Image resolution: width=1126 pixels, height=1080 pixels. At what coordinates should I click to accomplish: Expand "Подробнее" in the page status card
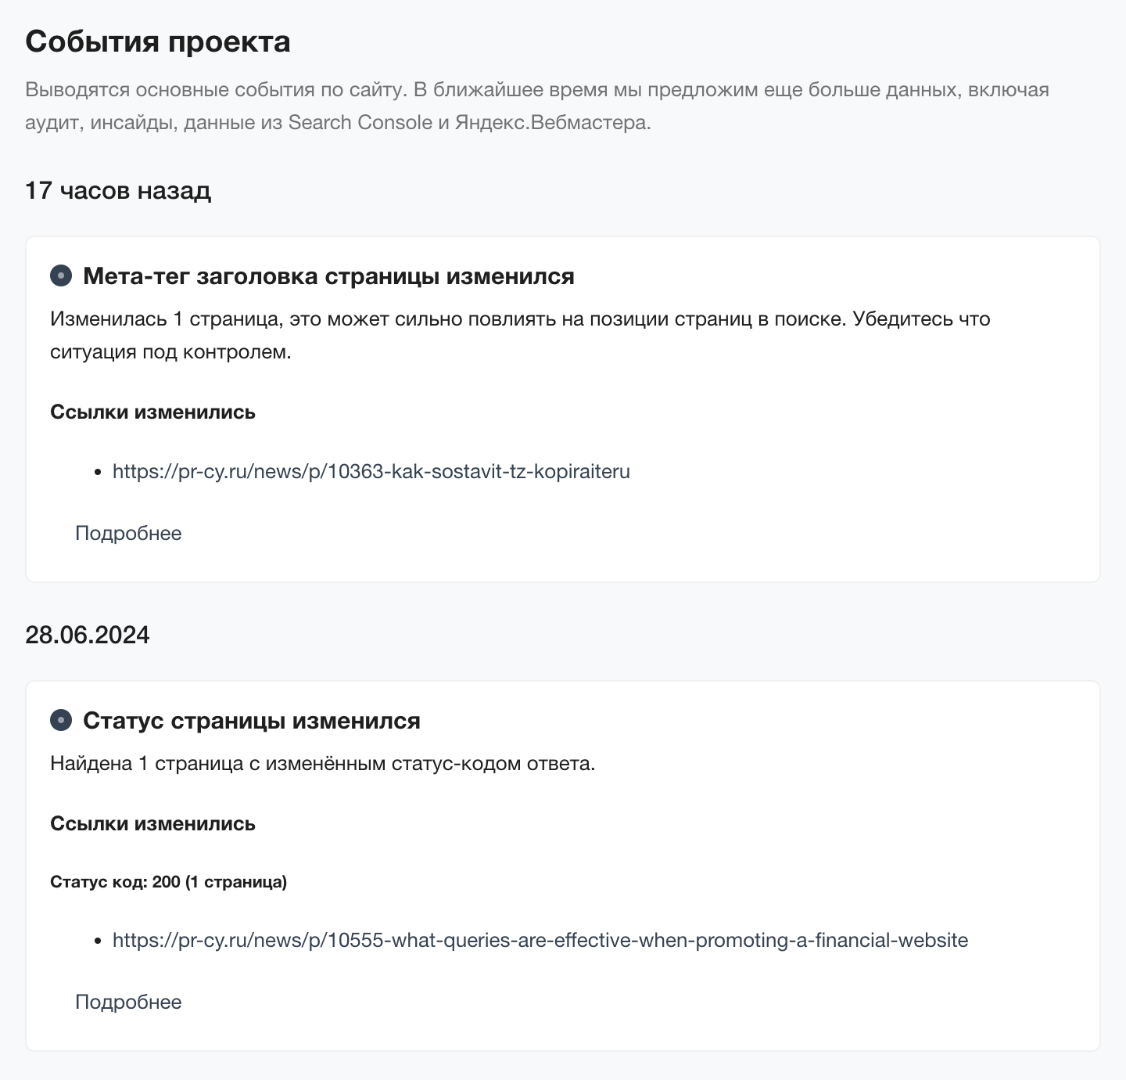(128, 1002)
